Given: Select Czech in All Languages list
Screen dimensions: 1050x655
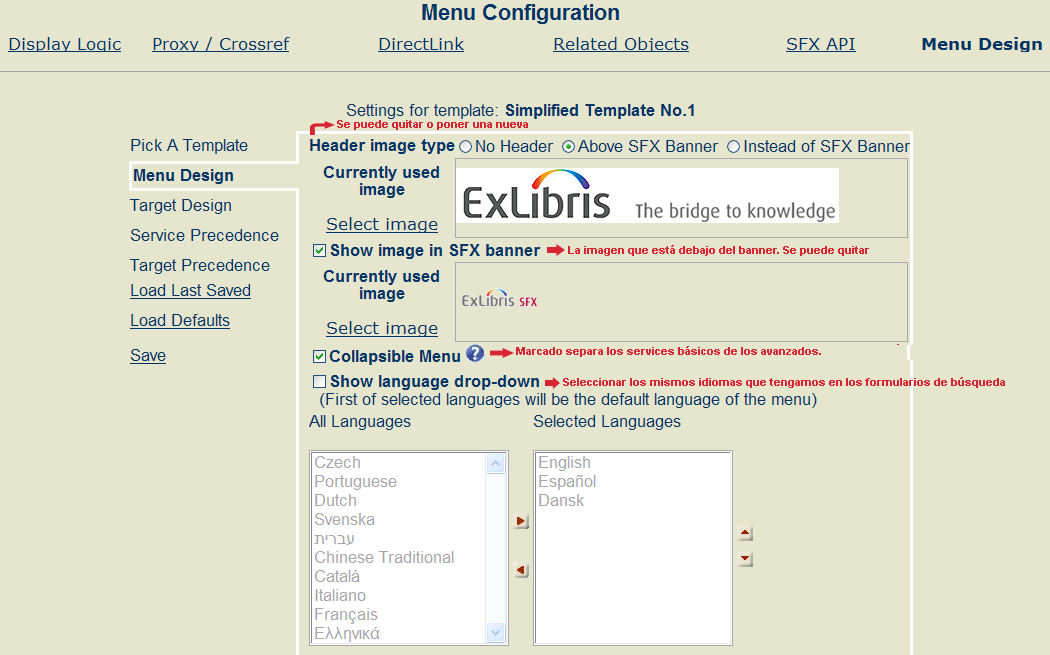Looking at the screenshot, I should point(338,463).
